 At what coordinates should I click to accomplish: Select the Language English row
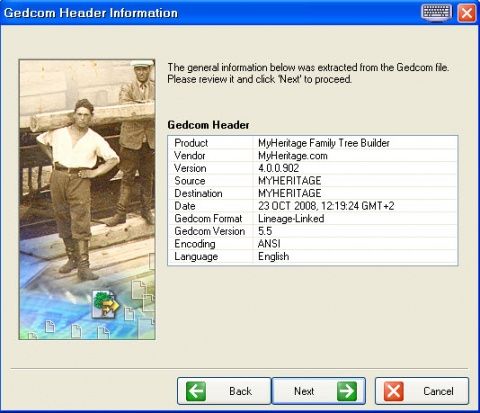pos(313,257)
